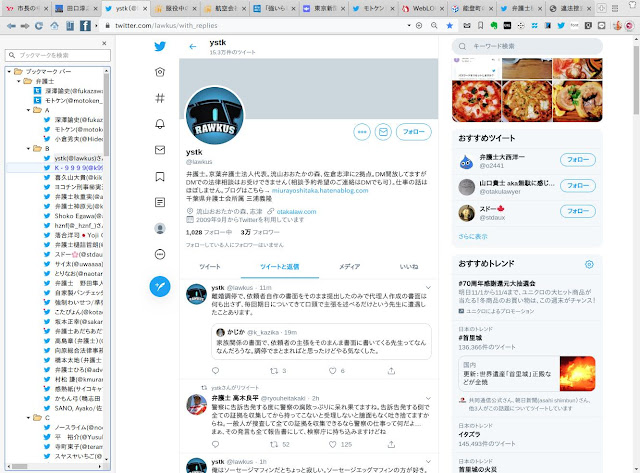Retweet ystk's 11m tweet
The width and height of the screenshot is (640, 473).
click(274, 371)
